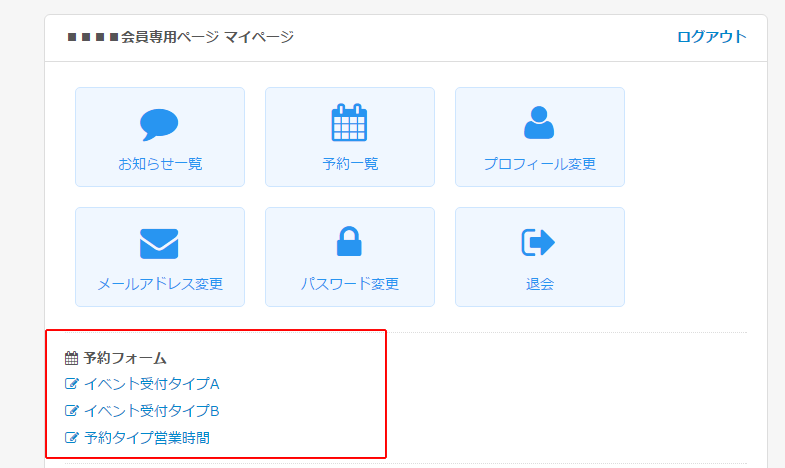Click the speech bubble notifications icon
This screenshot has width=785, height=468.
click(x=159, y=124)
